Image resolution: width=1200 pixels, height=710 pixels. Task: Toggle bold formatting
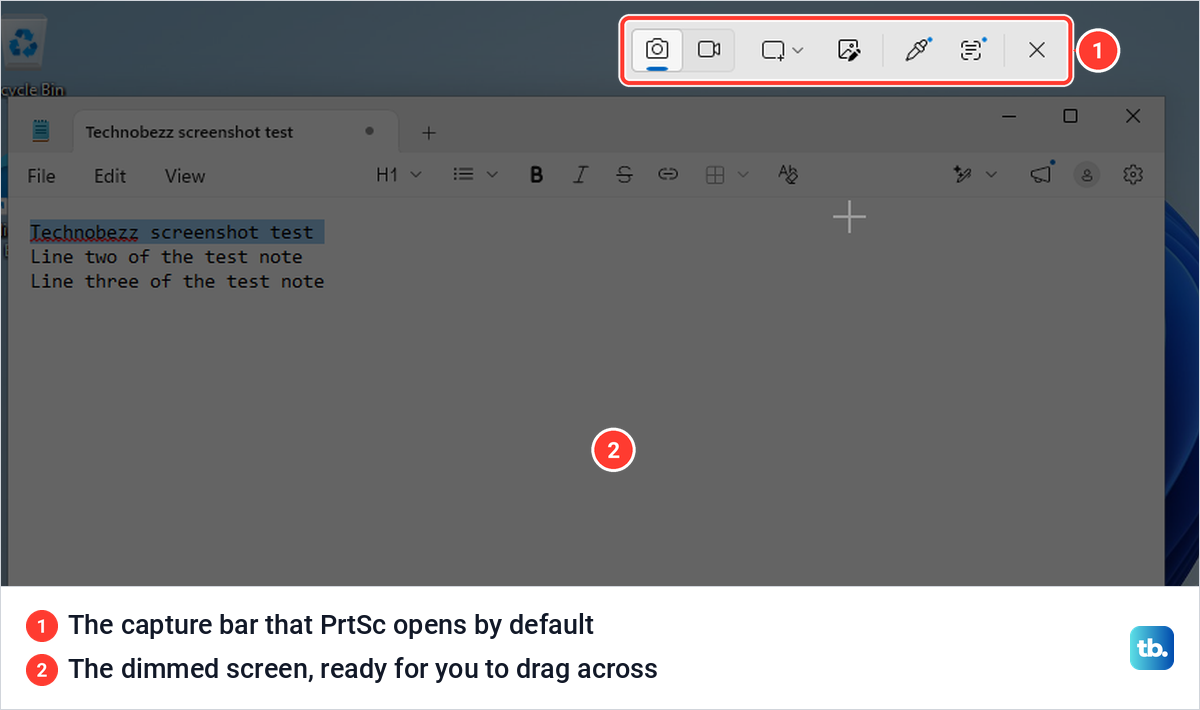[537, 175]
